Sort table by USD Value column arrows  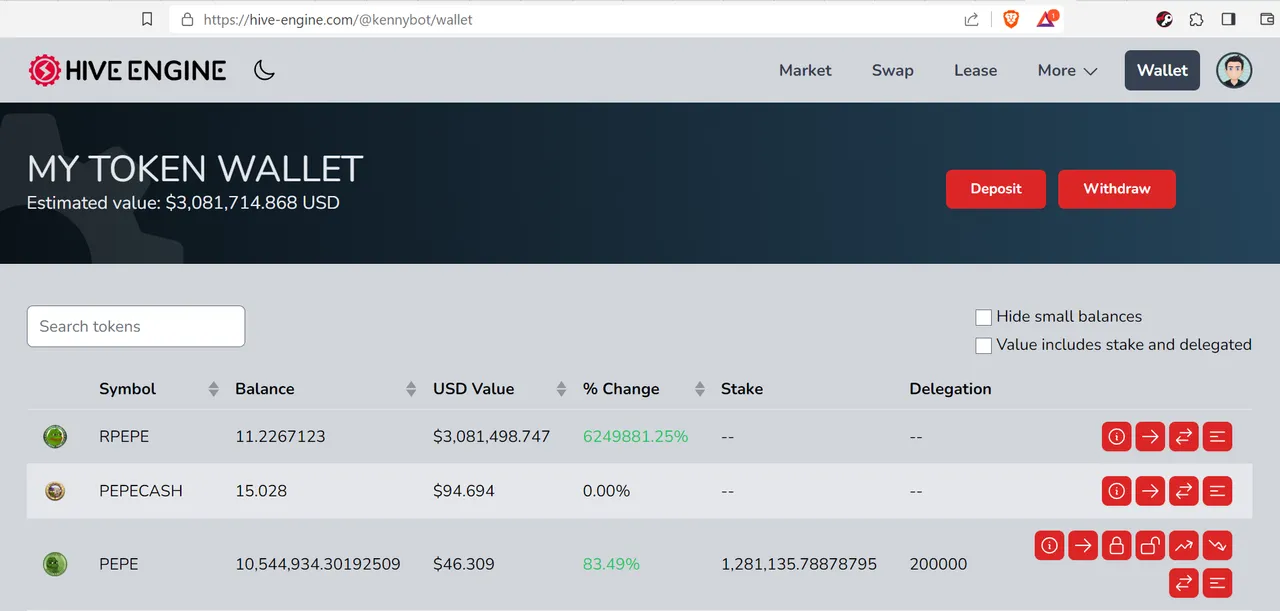coord(561,389)
